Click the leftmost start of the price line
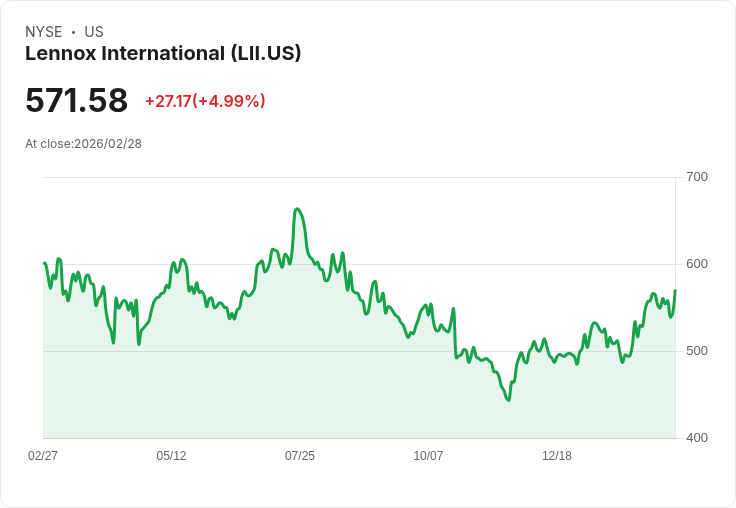Viewport: 736px width, 508px height. pos(44,263)
